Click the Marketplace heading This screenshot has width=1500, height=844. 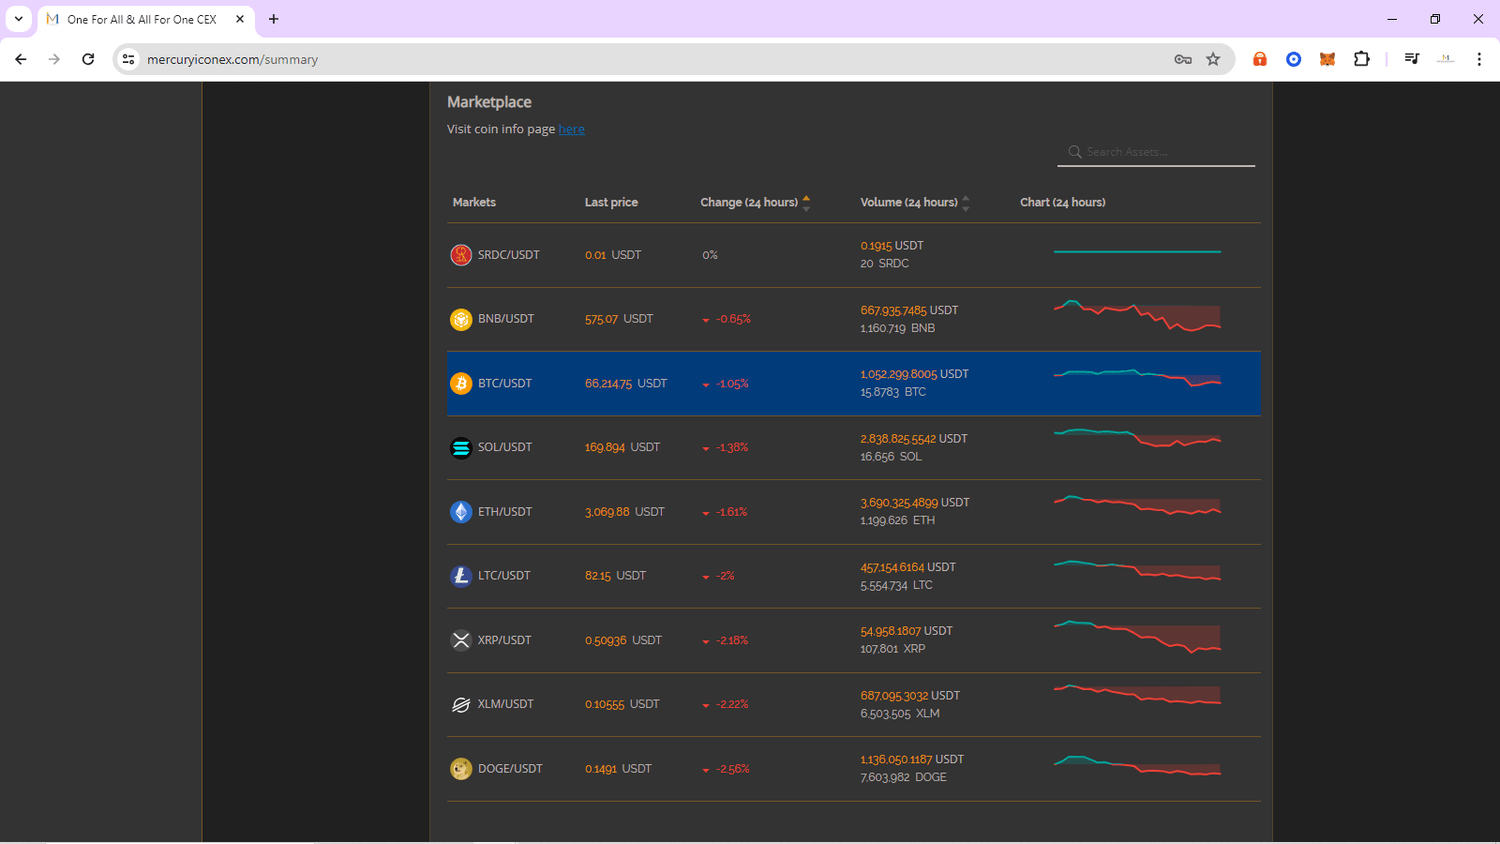(x=489, y=102)
